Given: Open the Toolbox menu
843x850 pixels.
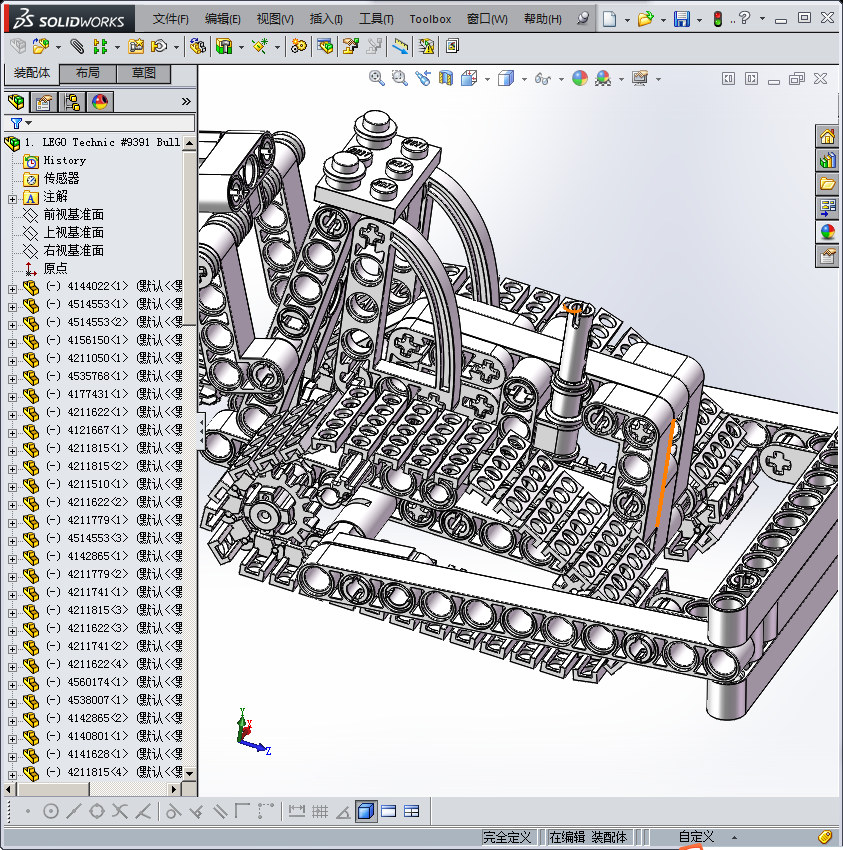Looking at the screenshot, I should coord(430,19).
